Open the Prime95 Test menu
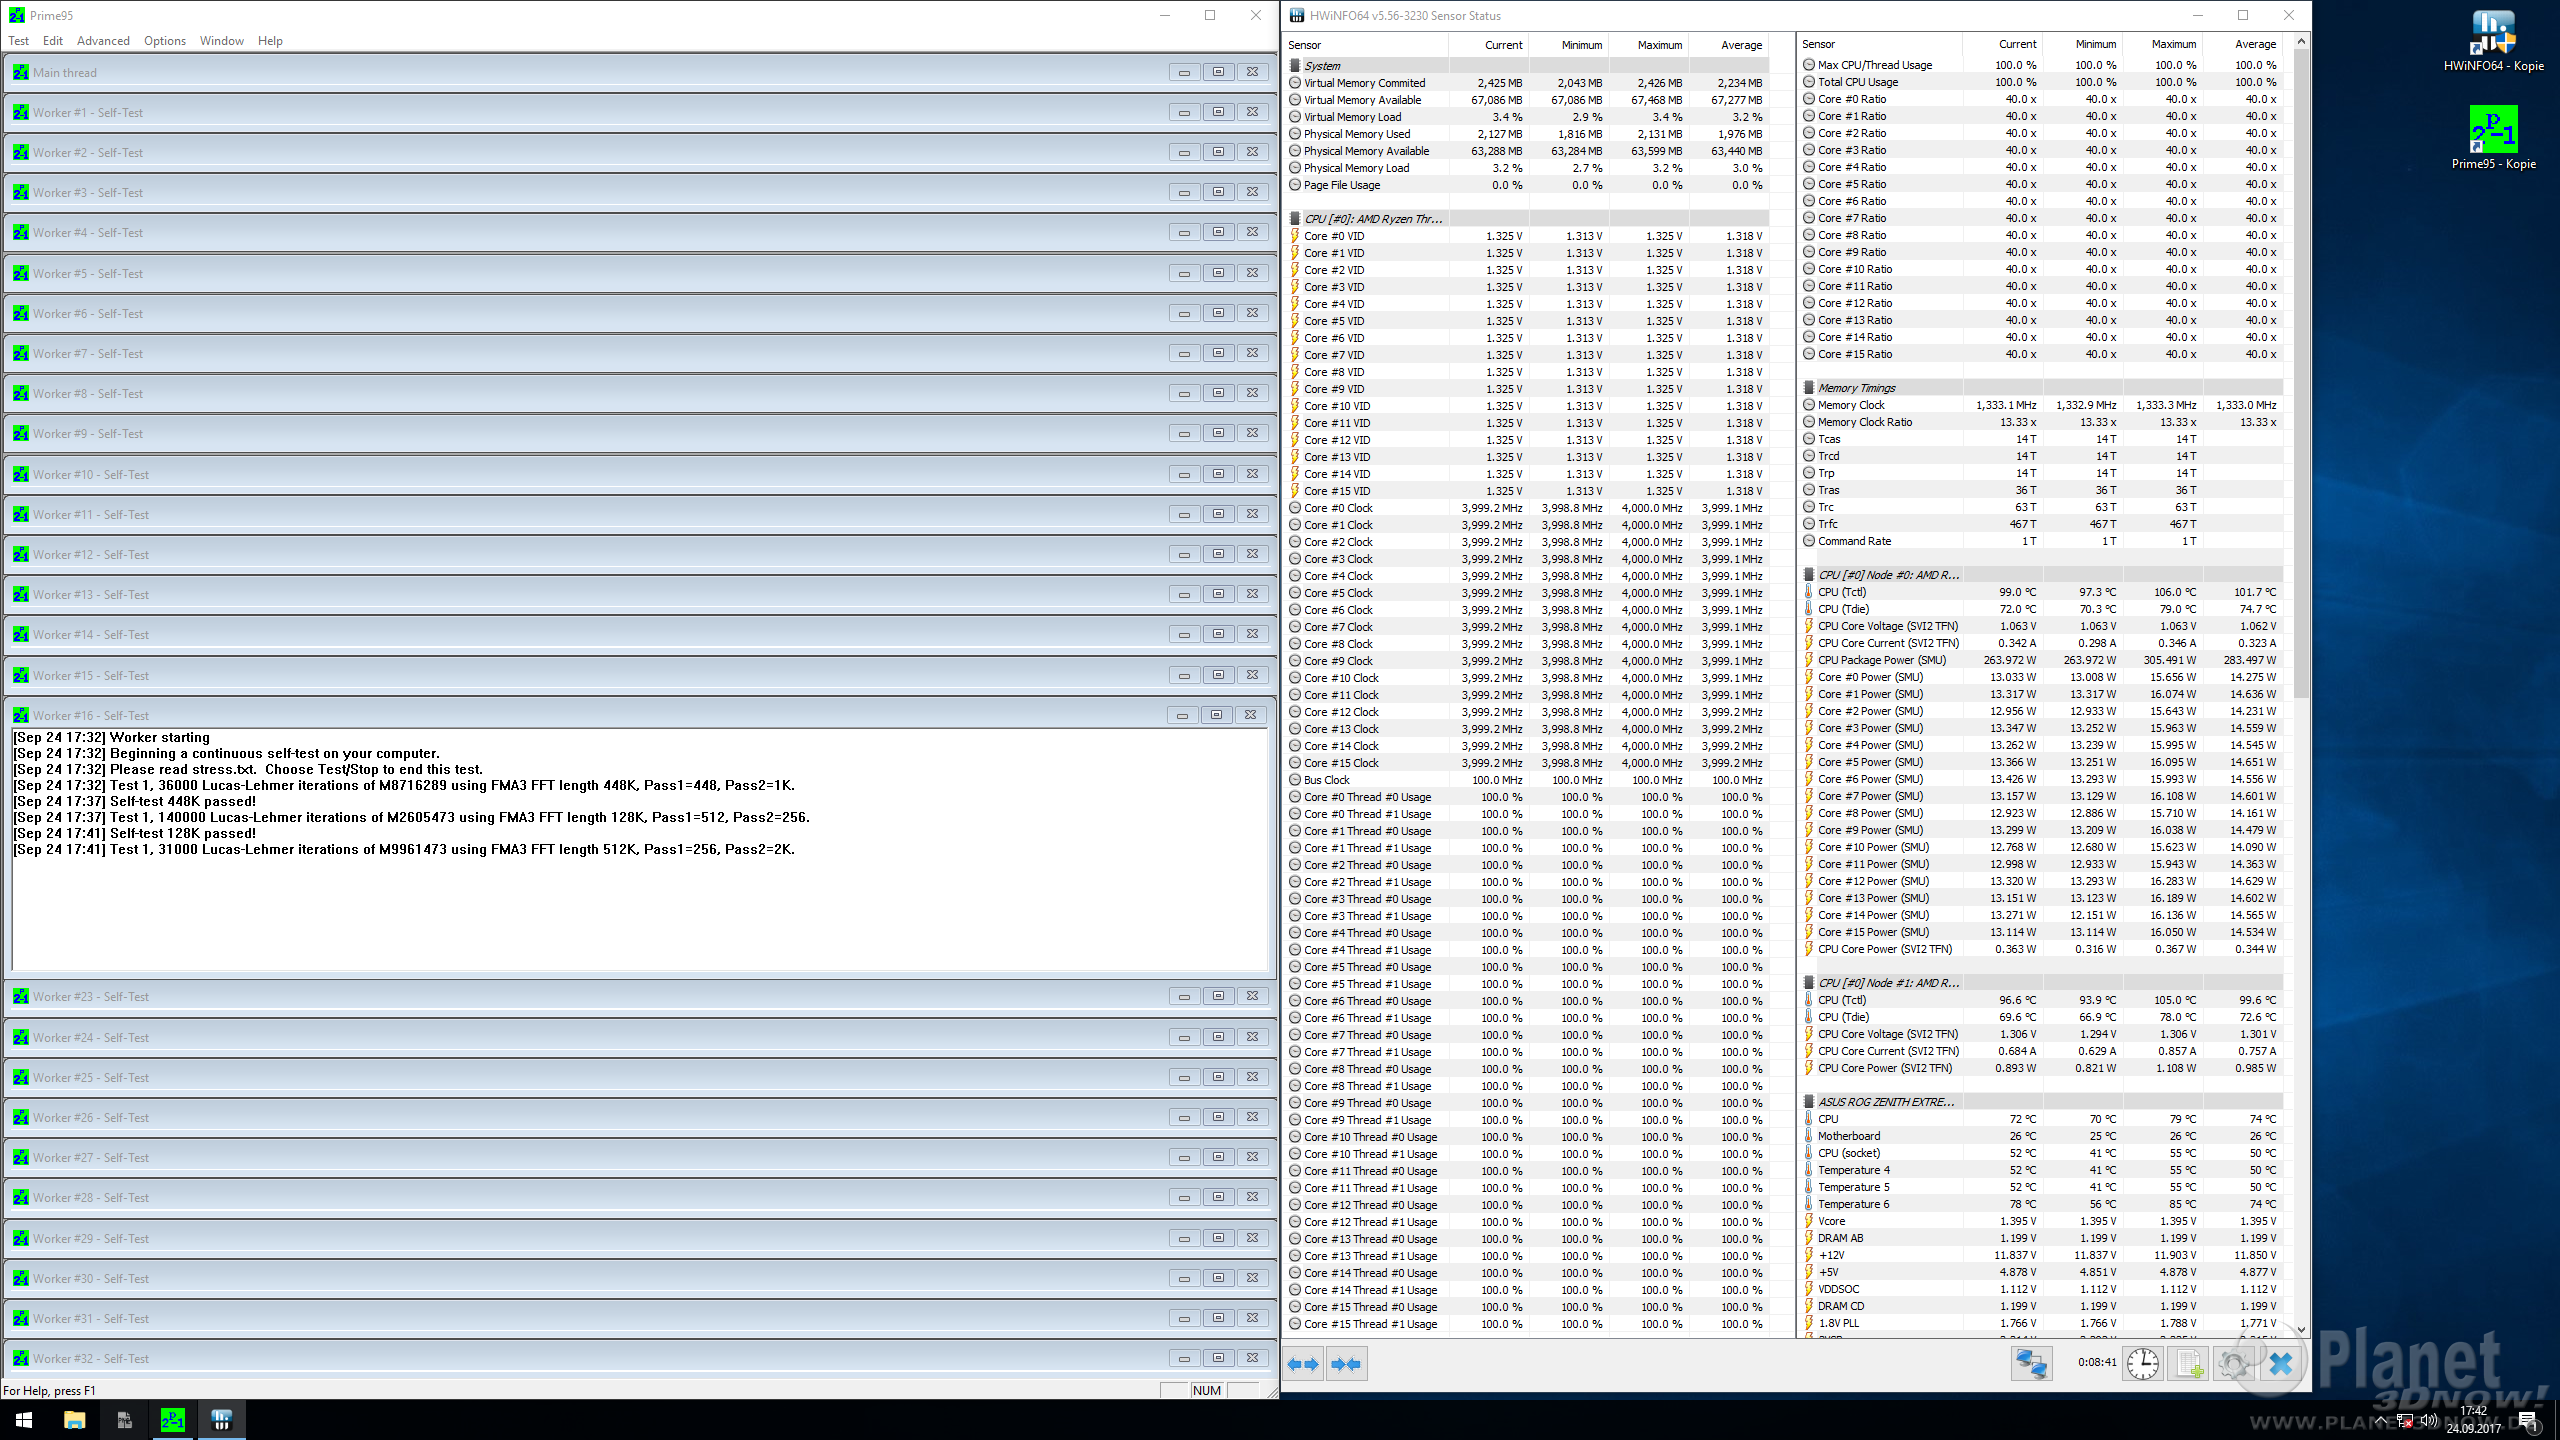Screen dimensions: 2560x1440 [19, 41]
